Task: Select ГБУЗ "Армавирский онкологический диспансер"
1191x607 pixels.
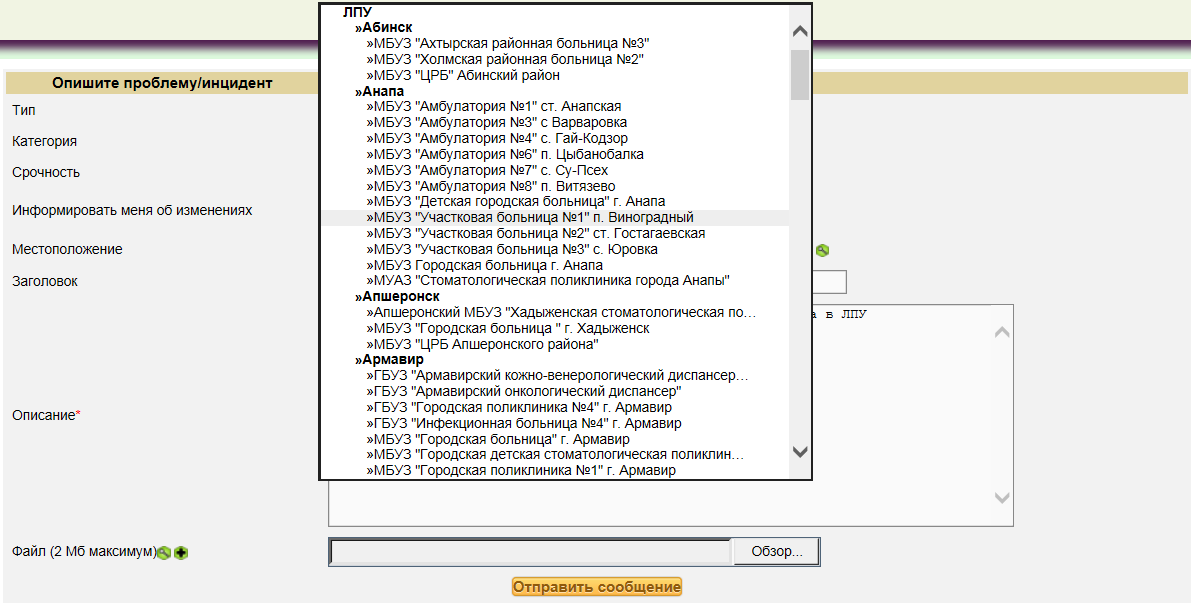Action: [x=524, y=392]
